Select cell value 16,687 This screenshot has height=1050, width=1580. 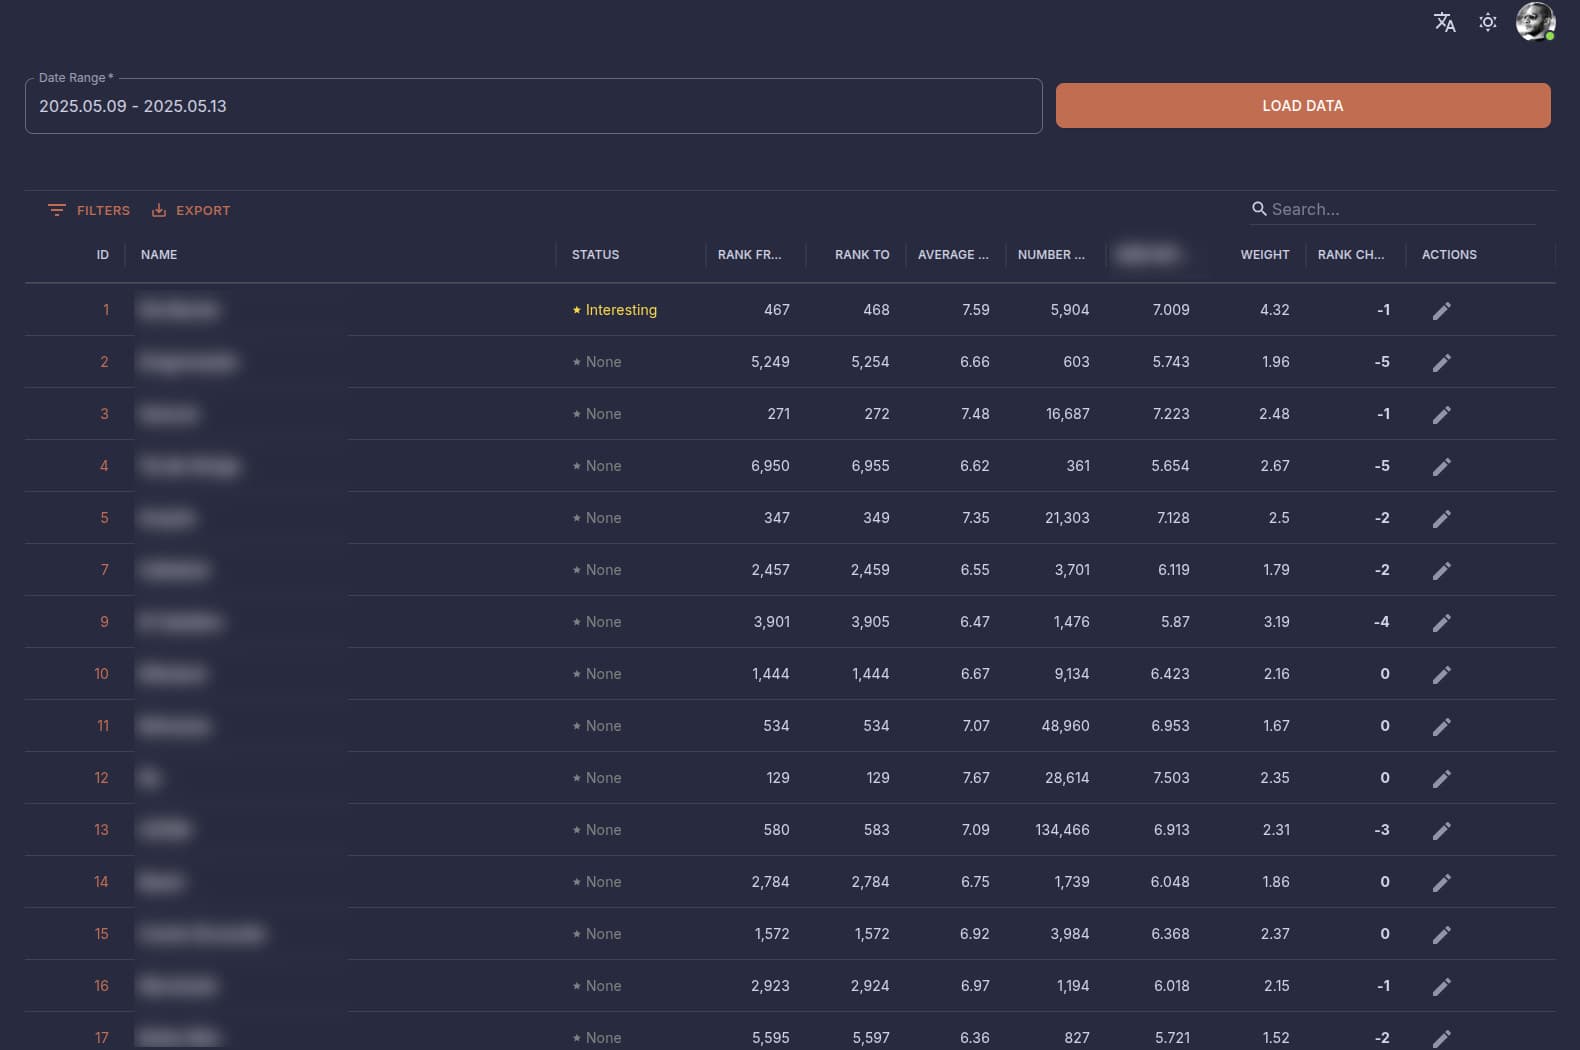(x=1067, y=414)
